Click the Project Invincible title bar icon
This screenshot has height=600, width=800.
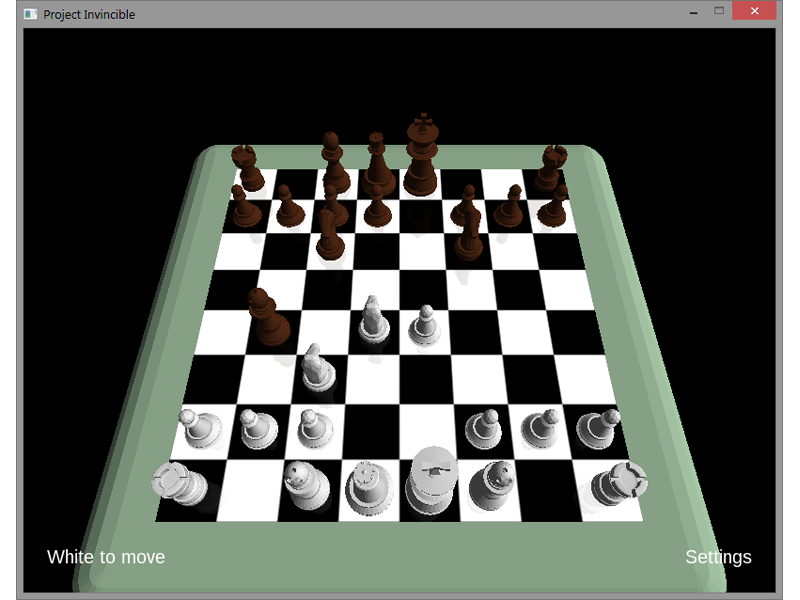pyautogui.click(x=30, y=14)
